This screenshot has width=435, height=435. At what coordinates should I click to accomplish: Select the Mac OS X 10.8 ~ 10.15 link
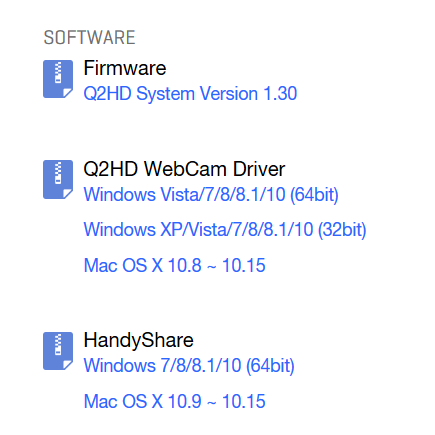click(175, 266)
